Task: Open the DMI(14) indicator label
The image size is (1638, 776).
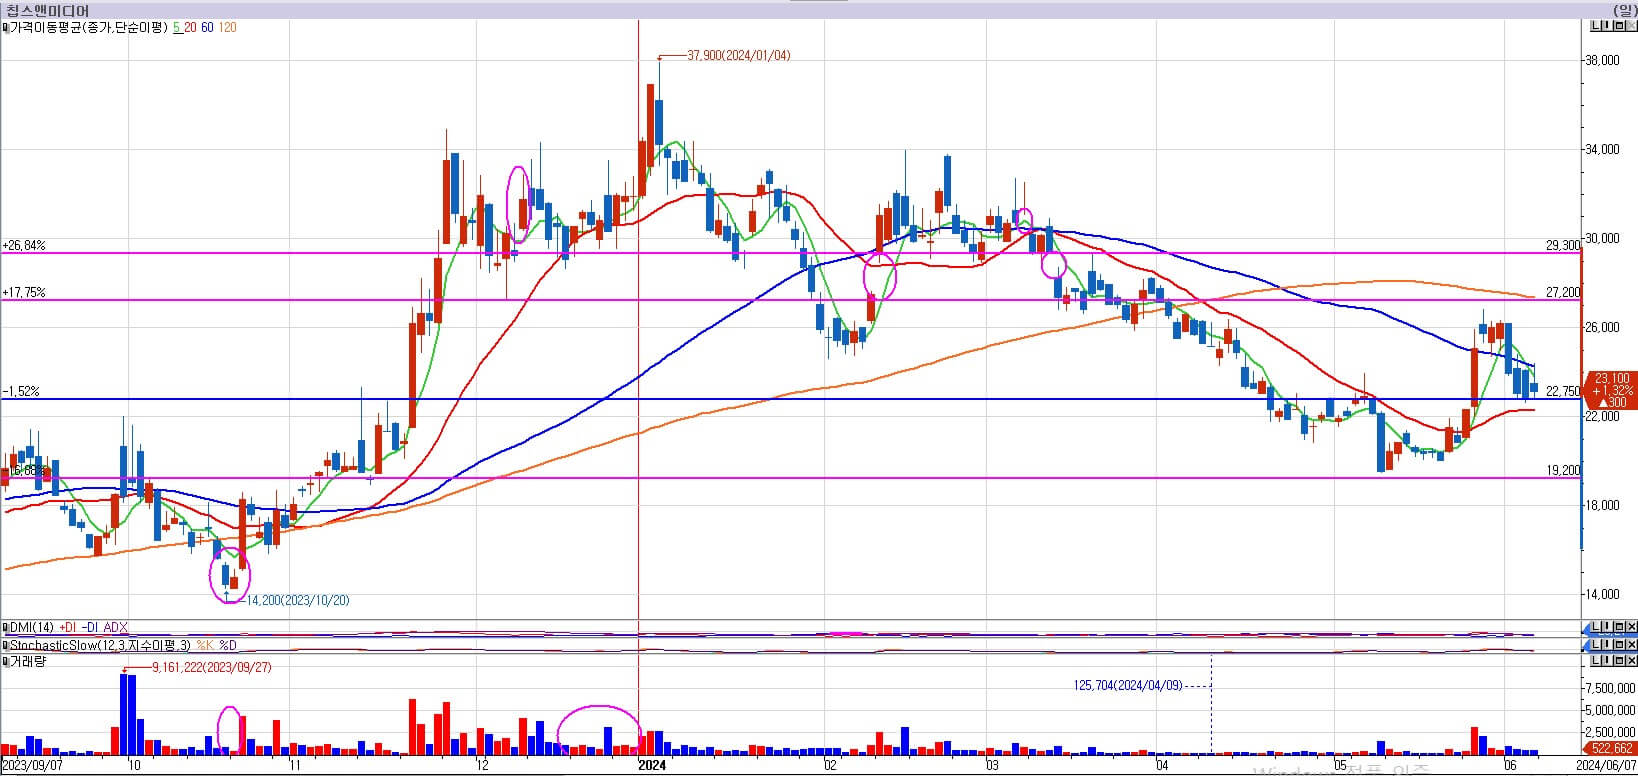Action: pyautogui.click(x=31, y=627)
